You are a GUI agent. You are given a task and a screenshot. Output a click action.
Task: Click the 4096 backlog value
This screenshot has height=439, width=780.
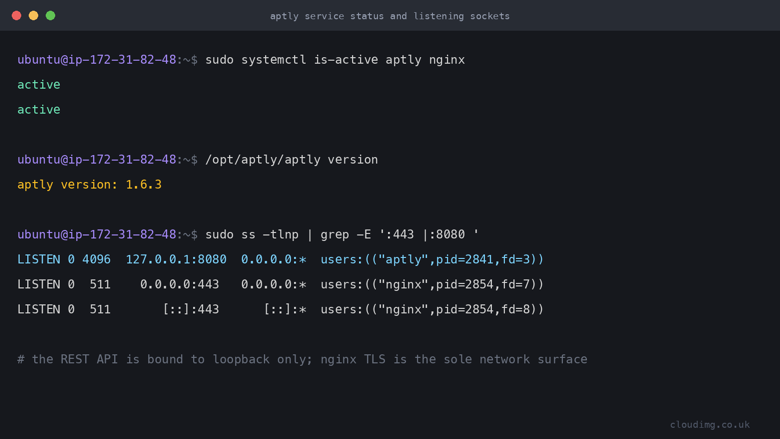(97, 259)
